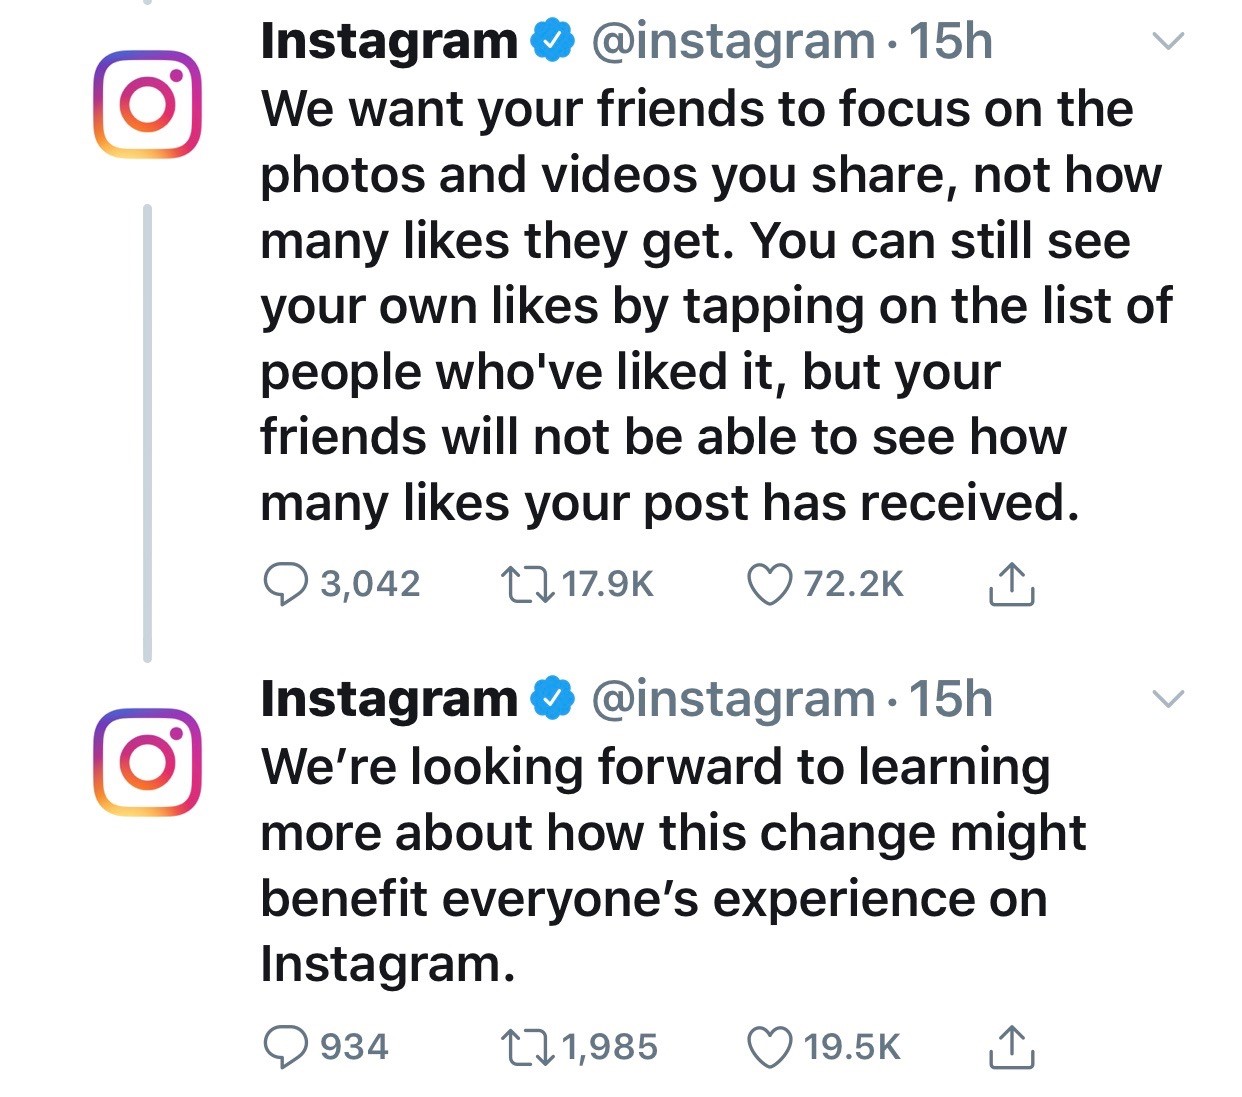
Task: Retweet the tweet about looking forward
Action: click(x=526, y=1047)
